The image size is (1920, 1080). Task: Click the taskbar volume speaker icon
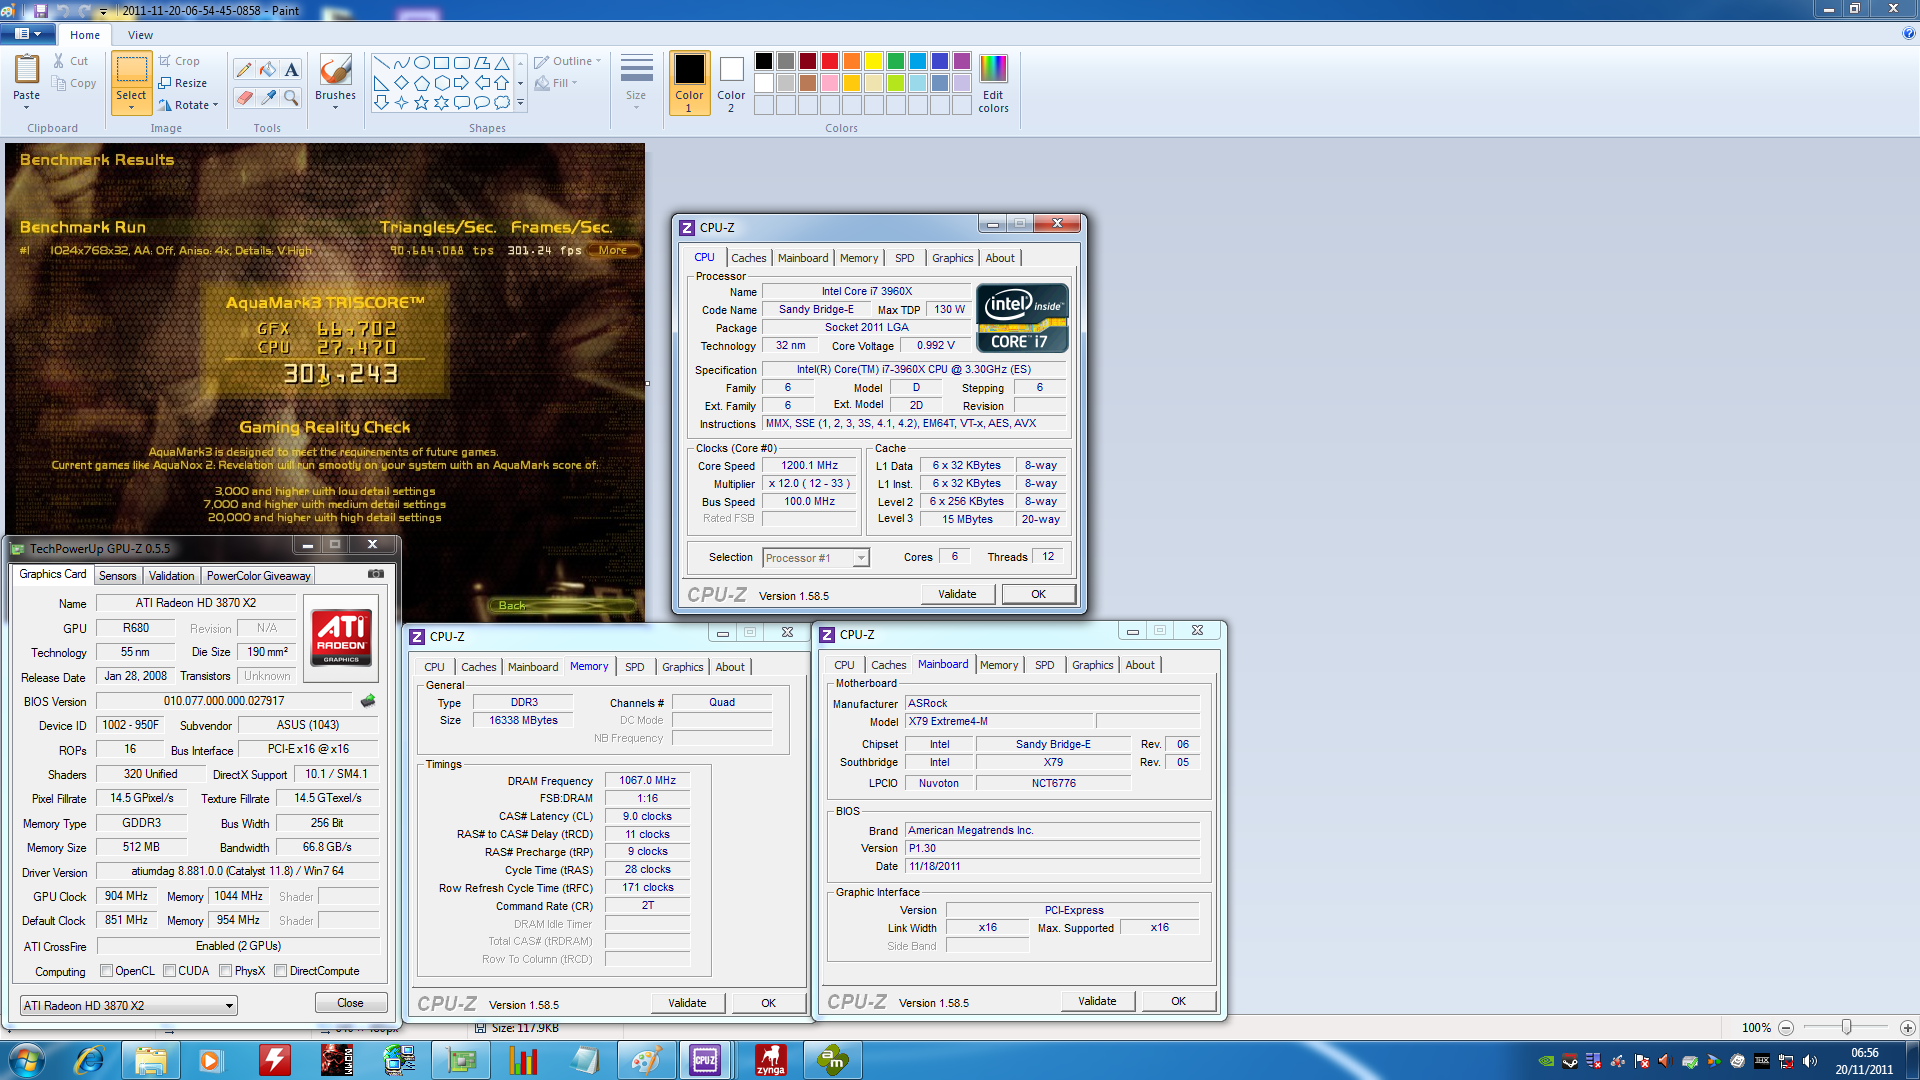coord(1810,1061)
